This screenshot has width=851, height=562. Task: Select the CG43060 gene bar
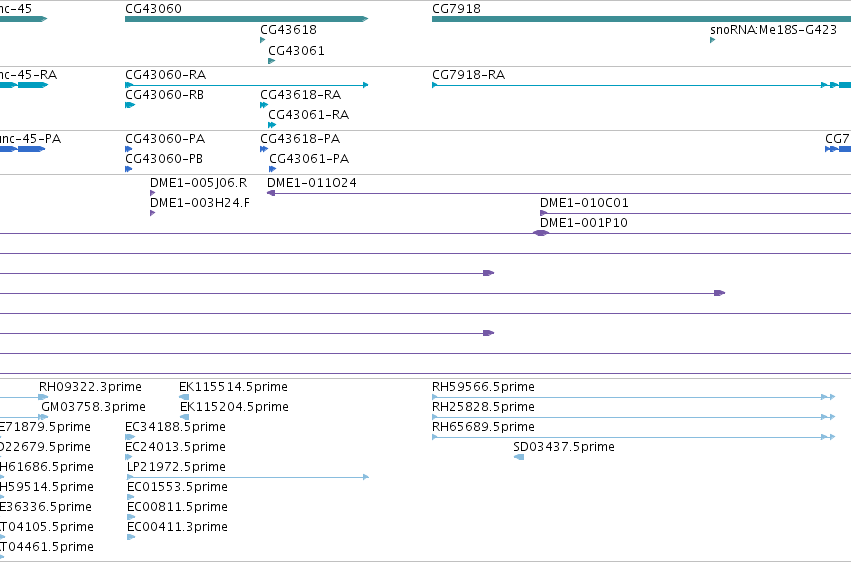(246, 19)
